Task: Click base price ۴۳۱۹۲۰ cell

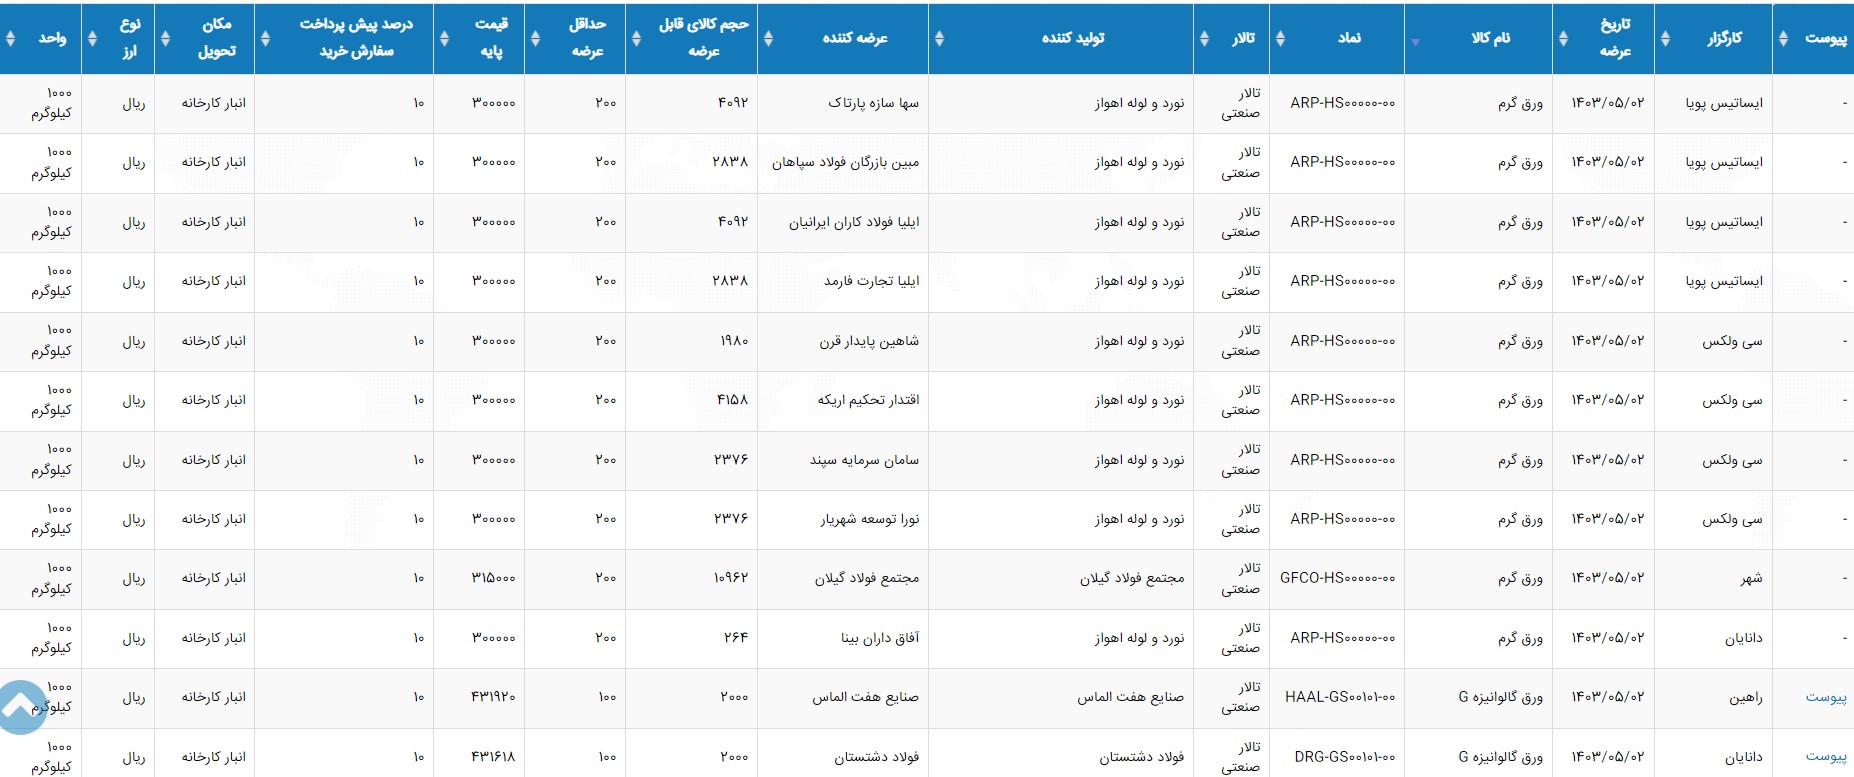Action: (x=494, y=697)
